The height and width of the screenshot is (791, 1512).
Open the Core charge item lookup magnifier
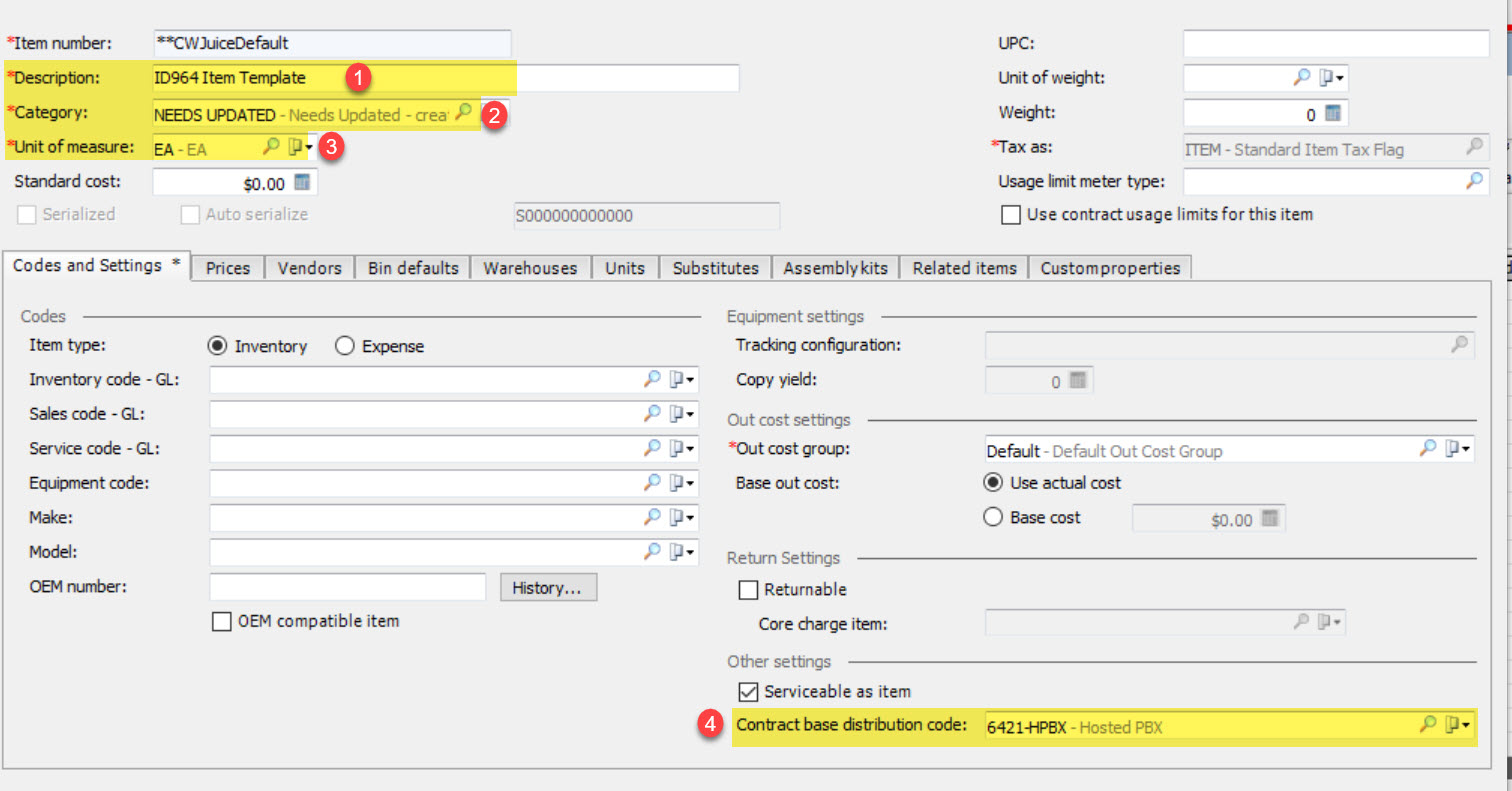[x=1301, y=622]
